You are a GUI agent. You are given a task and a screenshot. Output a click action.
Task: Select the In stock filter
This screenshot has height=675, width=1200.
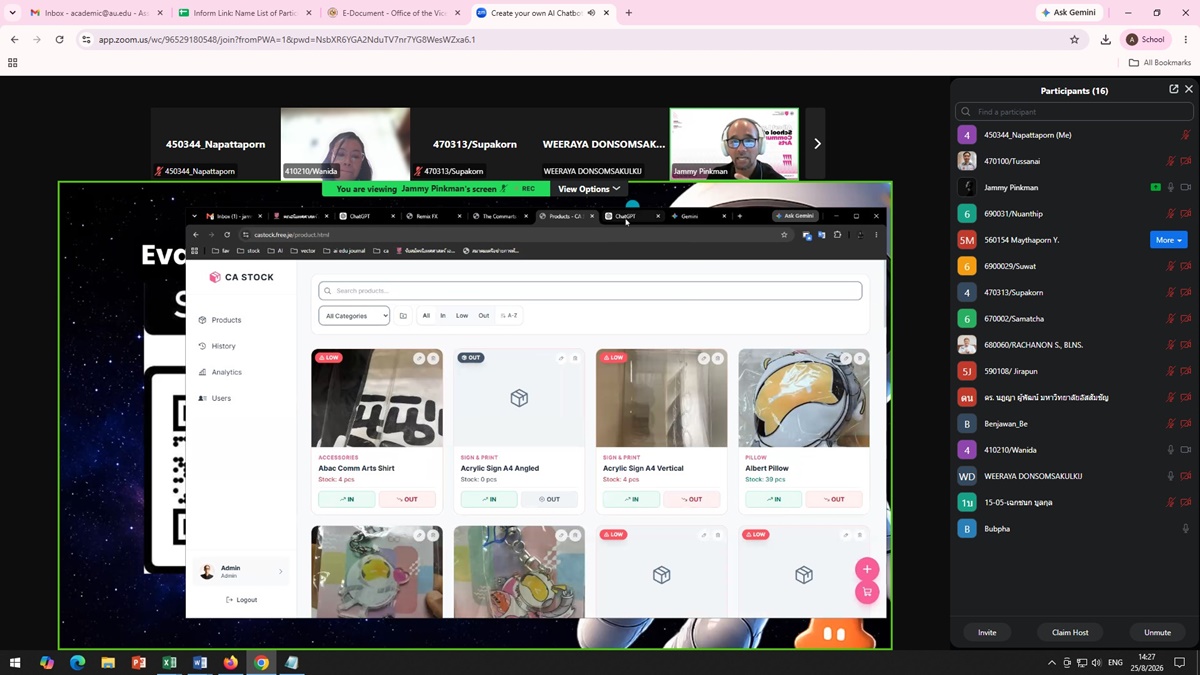tap(443, 316)
